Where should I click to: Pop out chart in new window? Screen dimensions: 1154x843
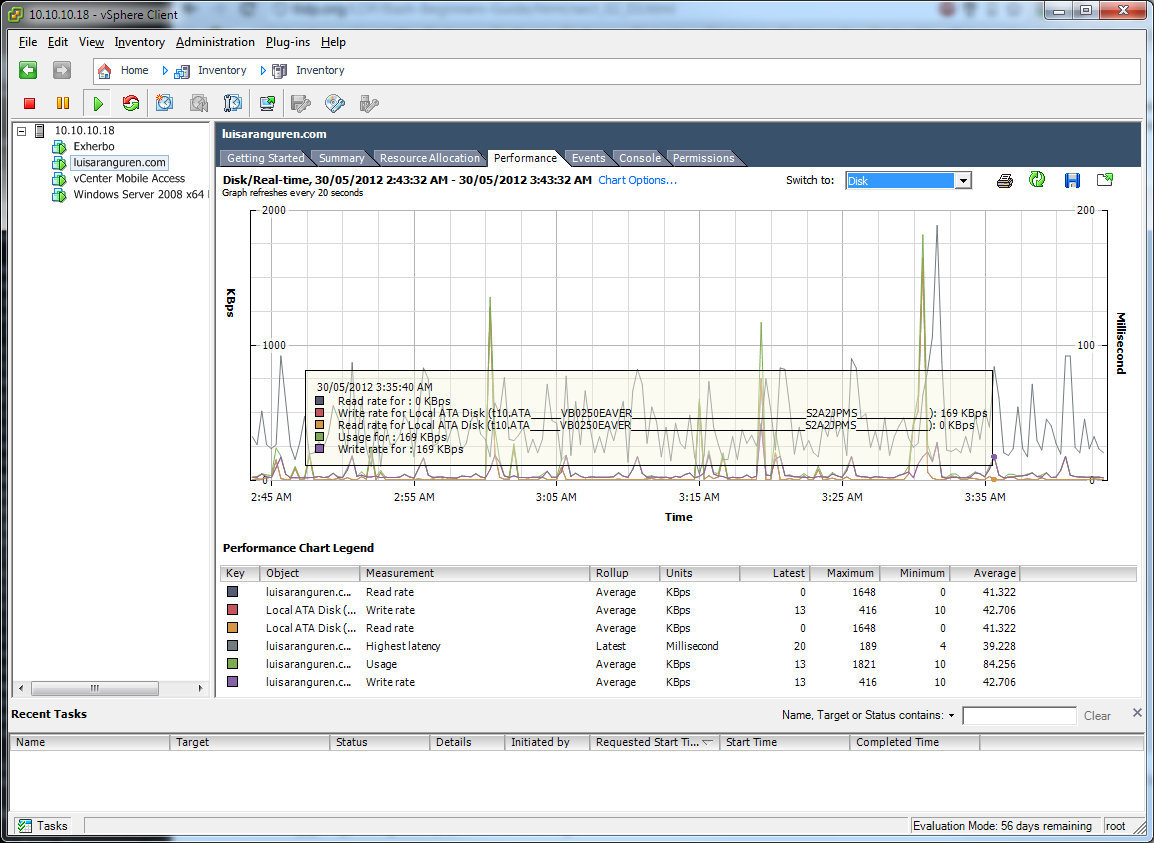tap(1105, 180)
